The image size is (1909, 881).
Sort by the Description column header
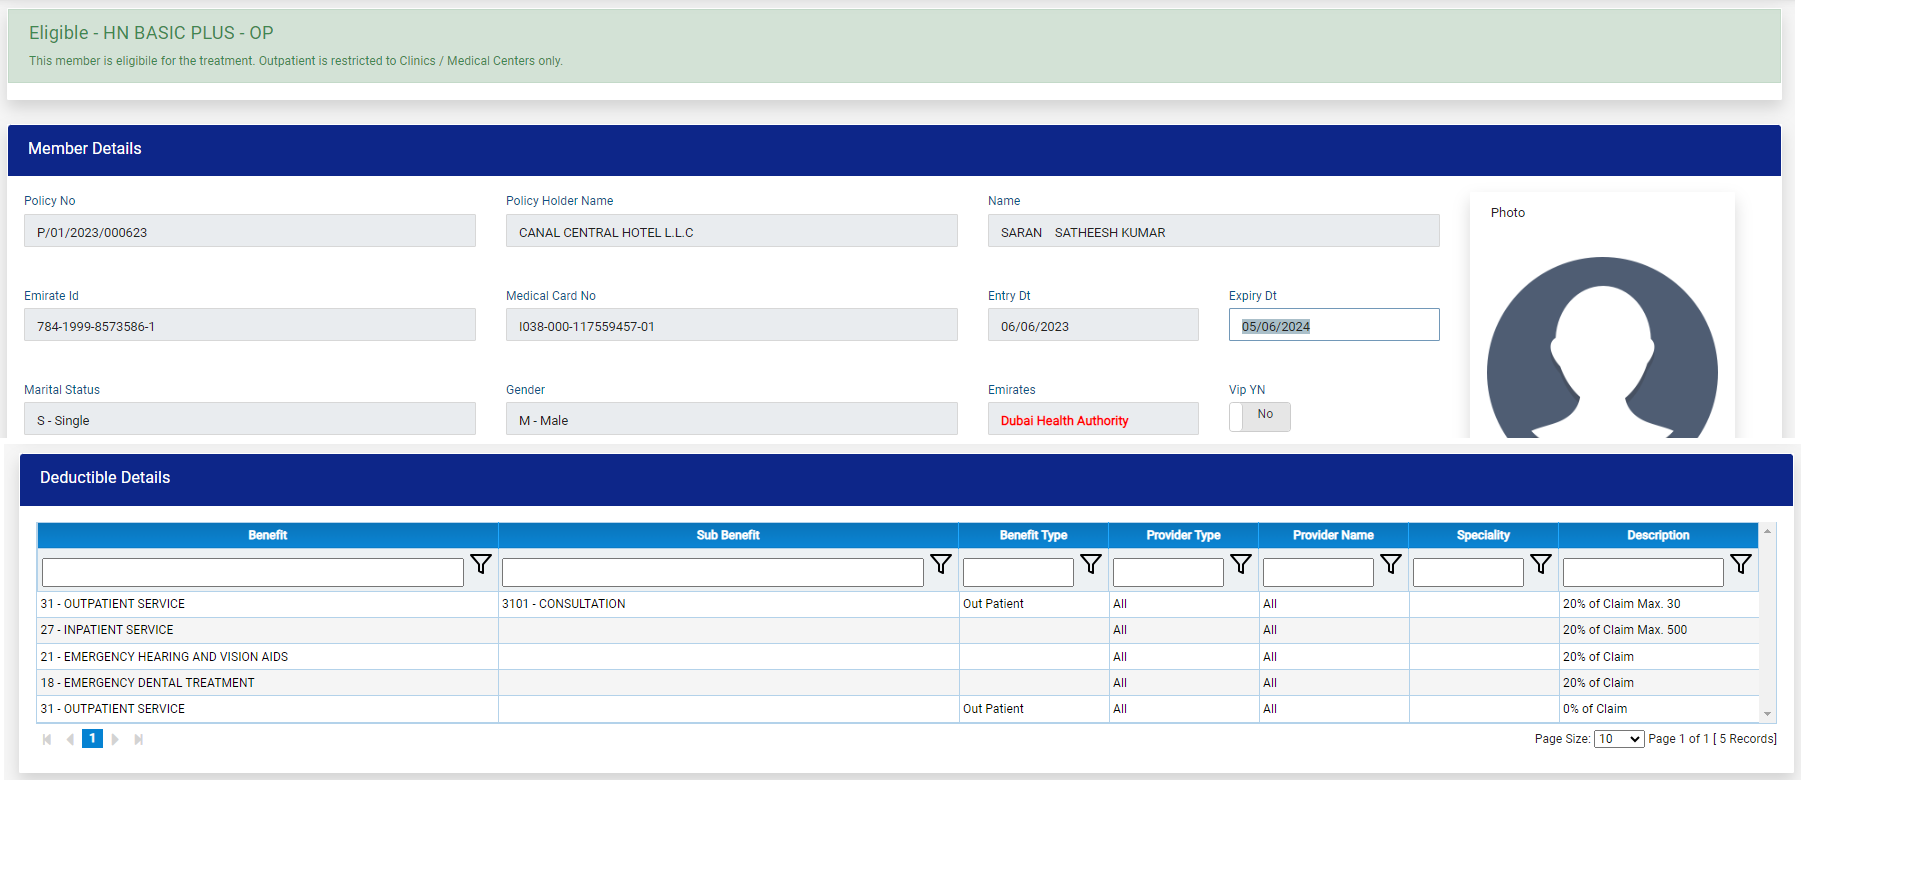1657,535
